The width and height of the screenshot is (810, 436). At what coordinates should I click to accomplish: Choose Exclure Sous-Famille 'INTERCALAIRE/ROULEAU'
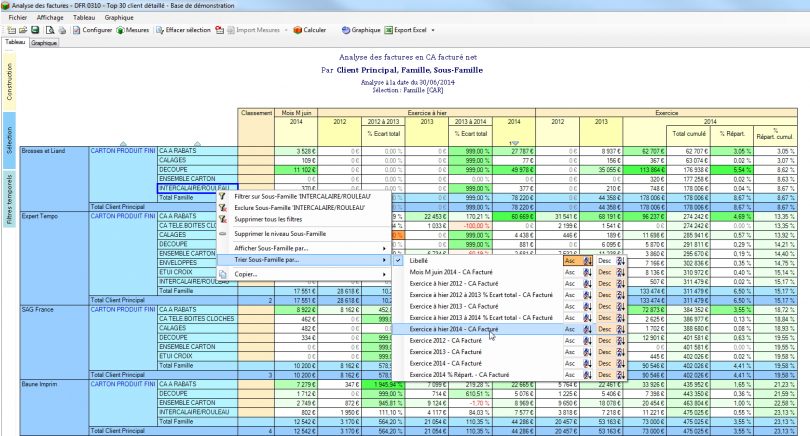[x=304, y=208]
